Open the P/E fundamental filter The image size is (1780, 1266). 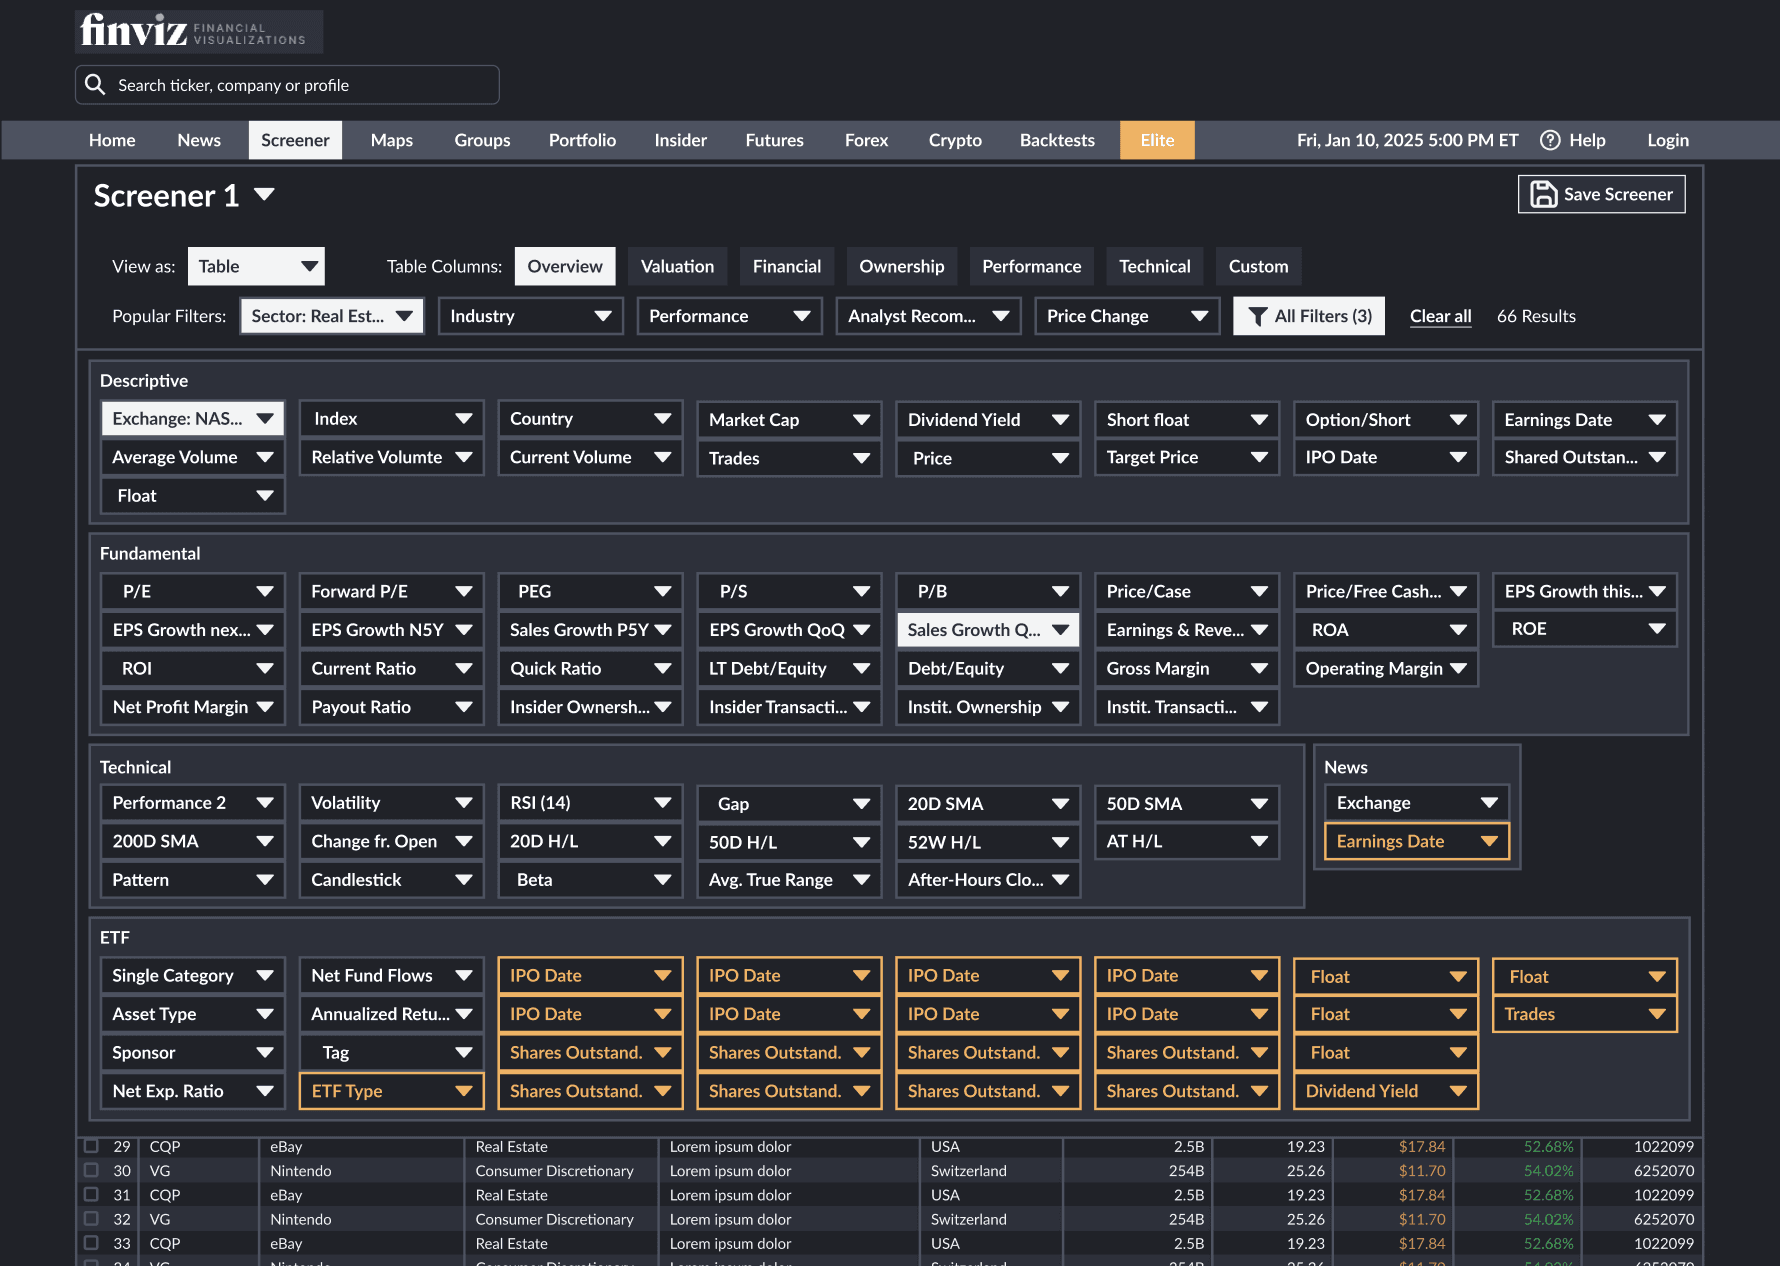coord(193,591)
